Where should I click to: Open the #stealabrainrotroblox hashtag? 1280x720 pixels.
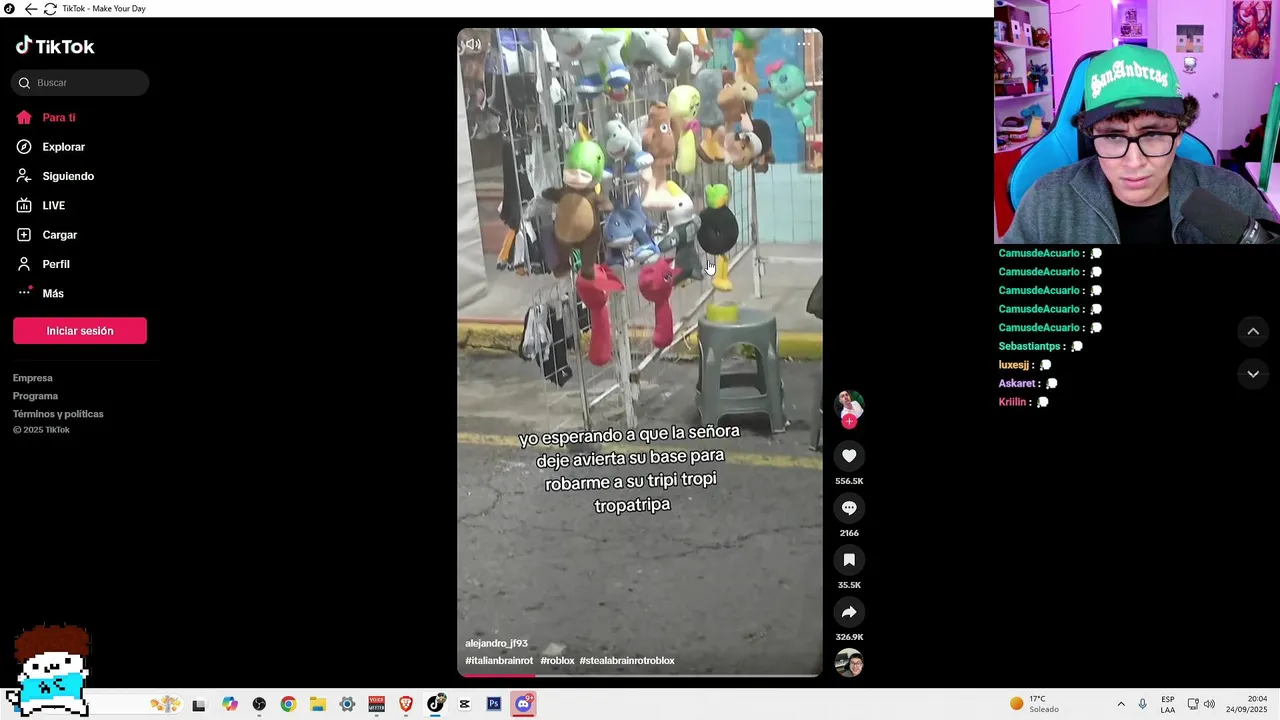click(x=627, y=661)
